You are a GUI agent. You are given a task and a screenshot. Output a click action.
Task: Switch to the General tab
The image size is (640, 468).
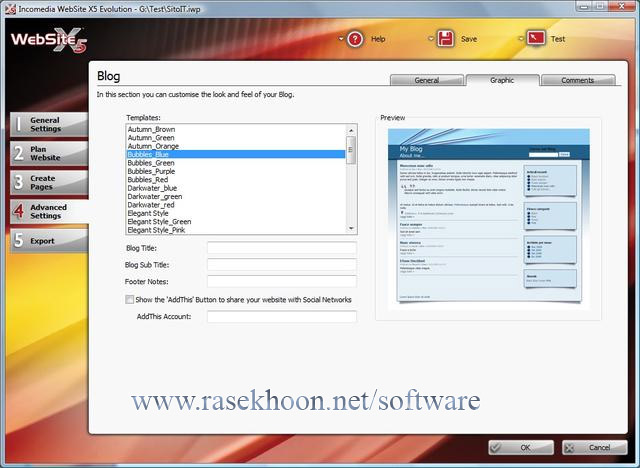[427, 80]
